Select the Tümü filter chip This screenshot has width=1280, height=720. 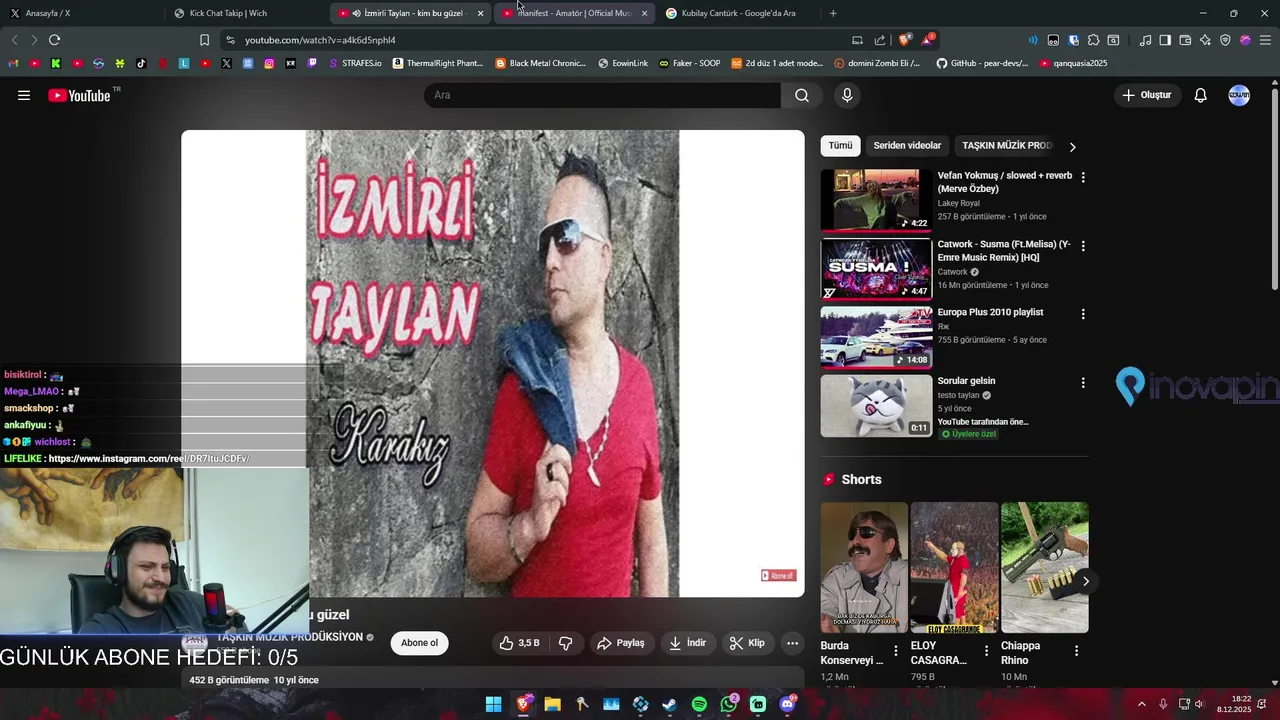coord(841,146)
